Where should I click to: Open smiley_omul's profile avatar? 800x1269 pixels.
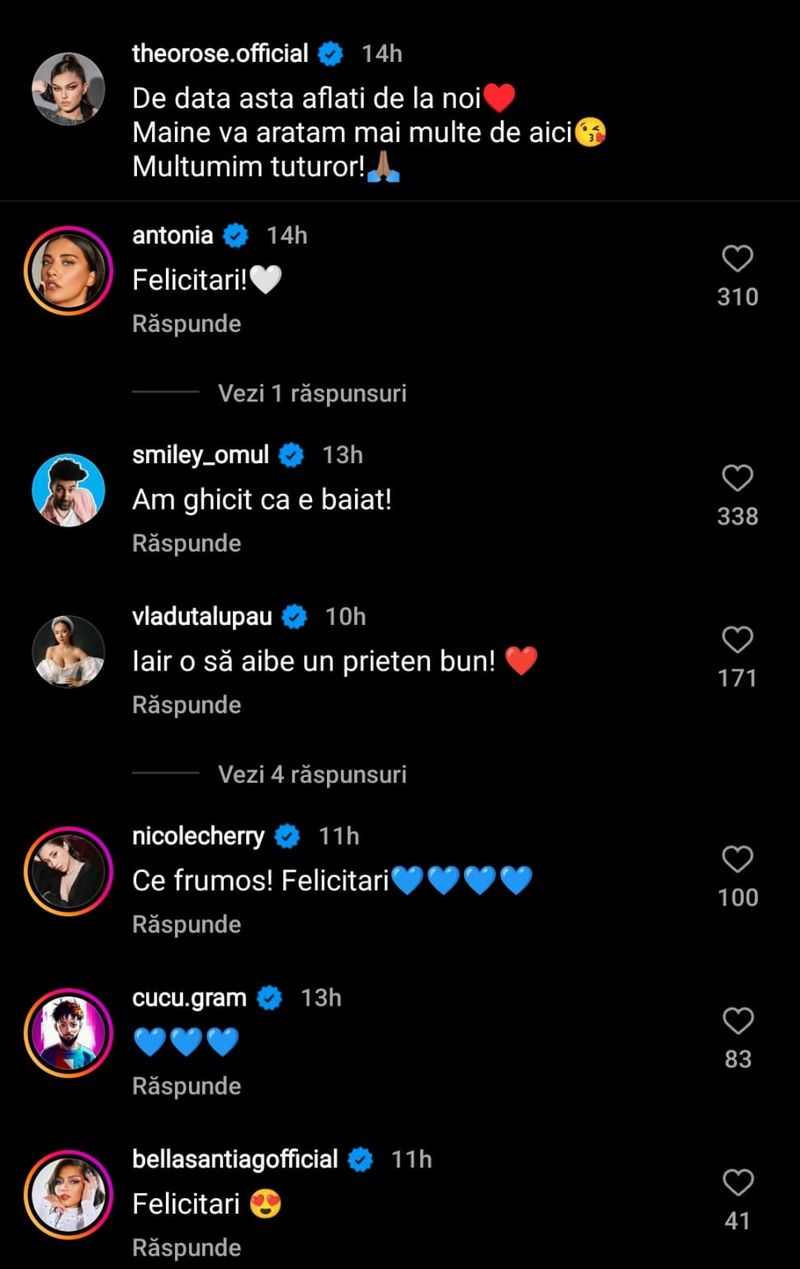pos(68,490)
